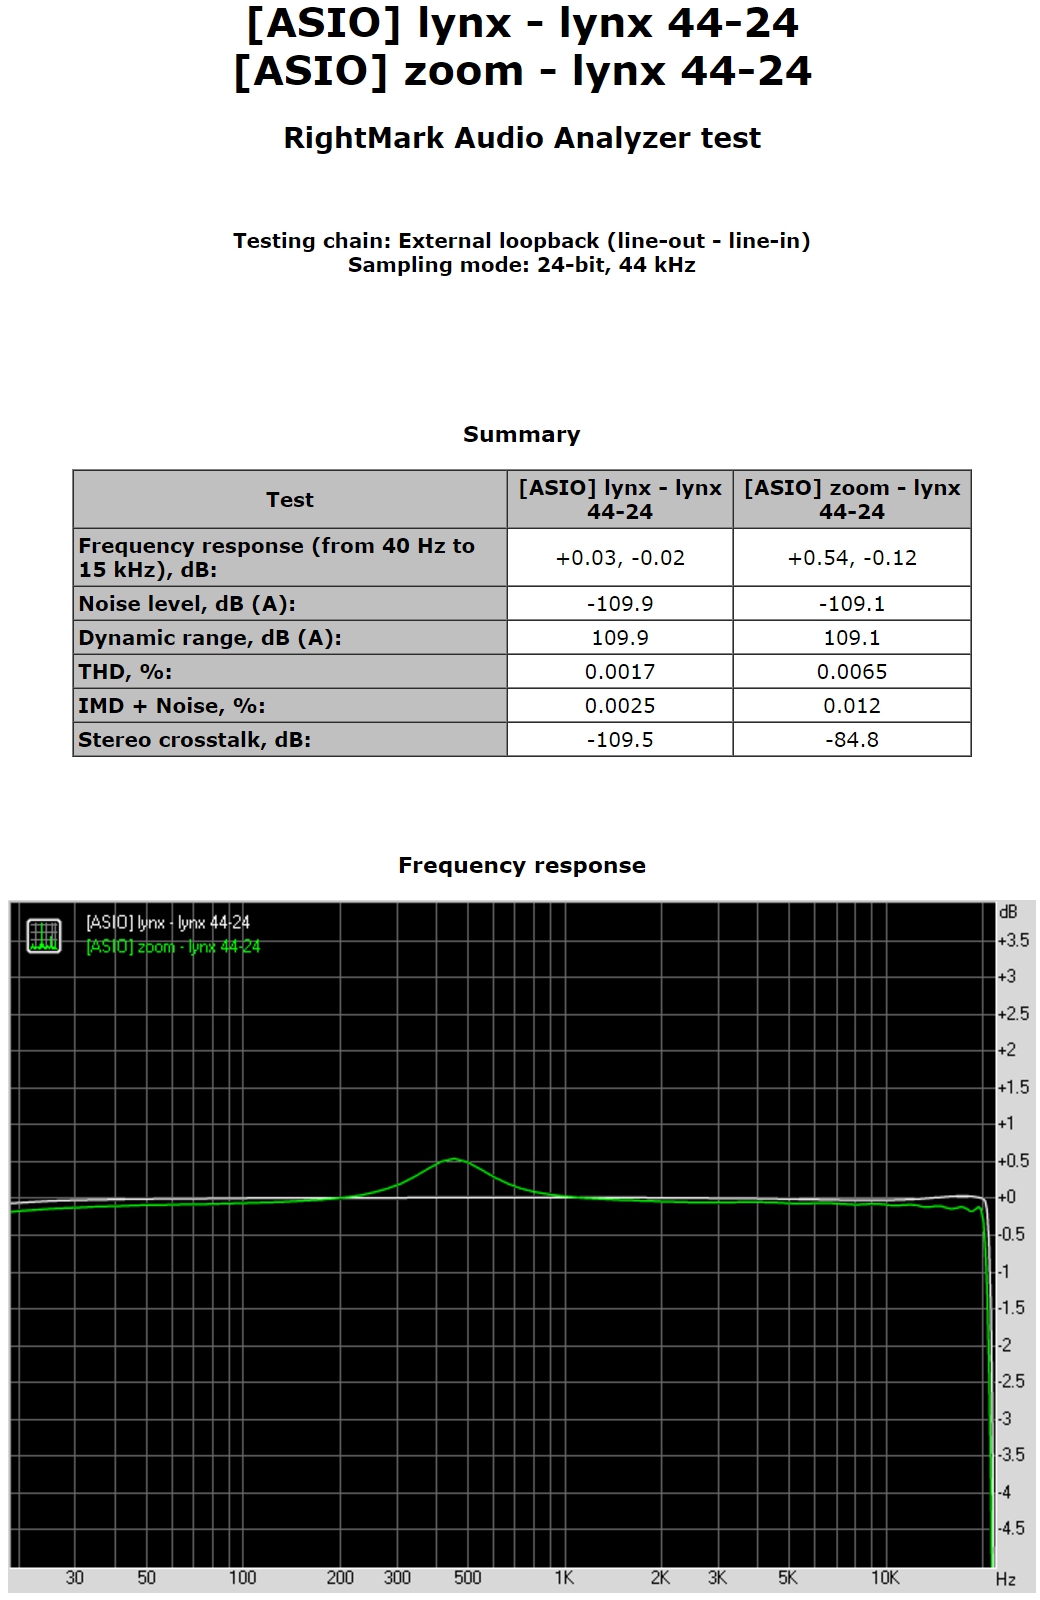
Task: Click the '+3.5' dB axis label
Action: 1013,940
